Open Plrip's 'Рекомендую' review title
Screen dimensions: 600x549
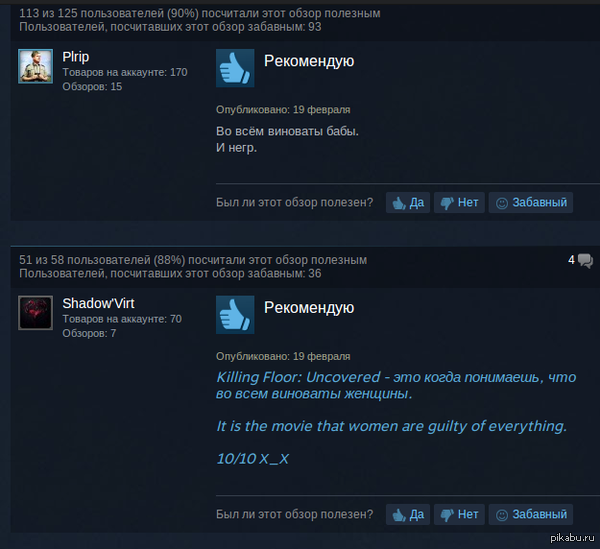pos(309,61)
